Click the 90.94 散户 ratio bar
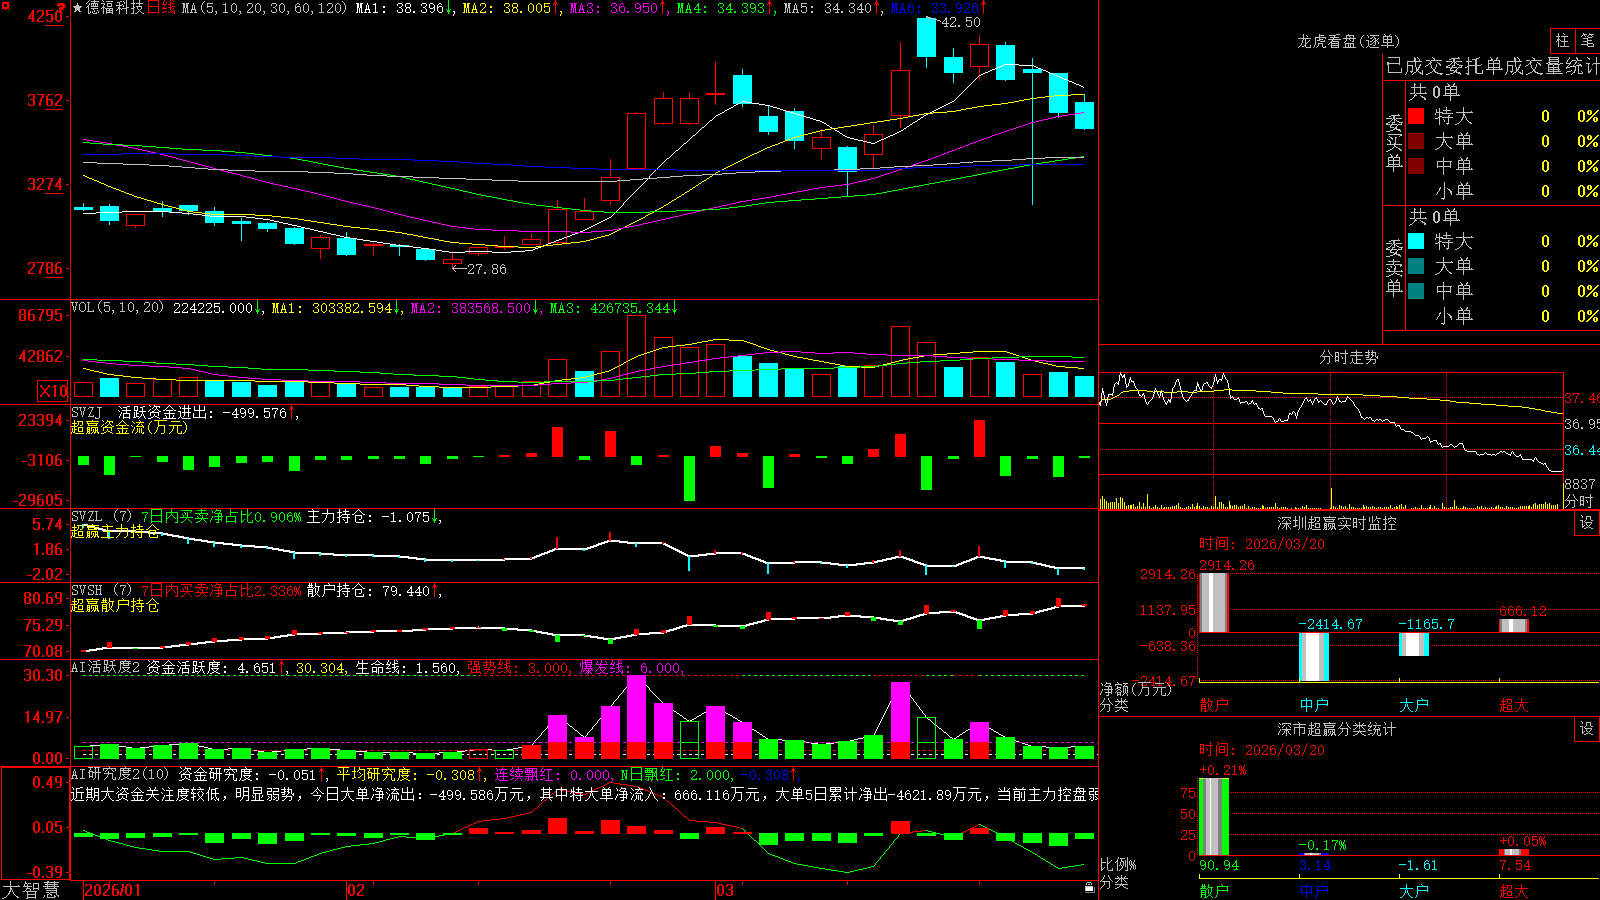Screen dimensions: 1600x900 point(1214,816)
